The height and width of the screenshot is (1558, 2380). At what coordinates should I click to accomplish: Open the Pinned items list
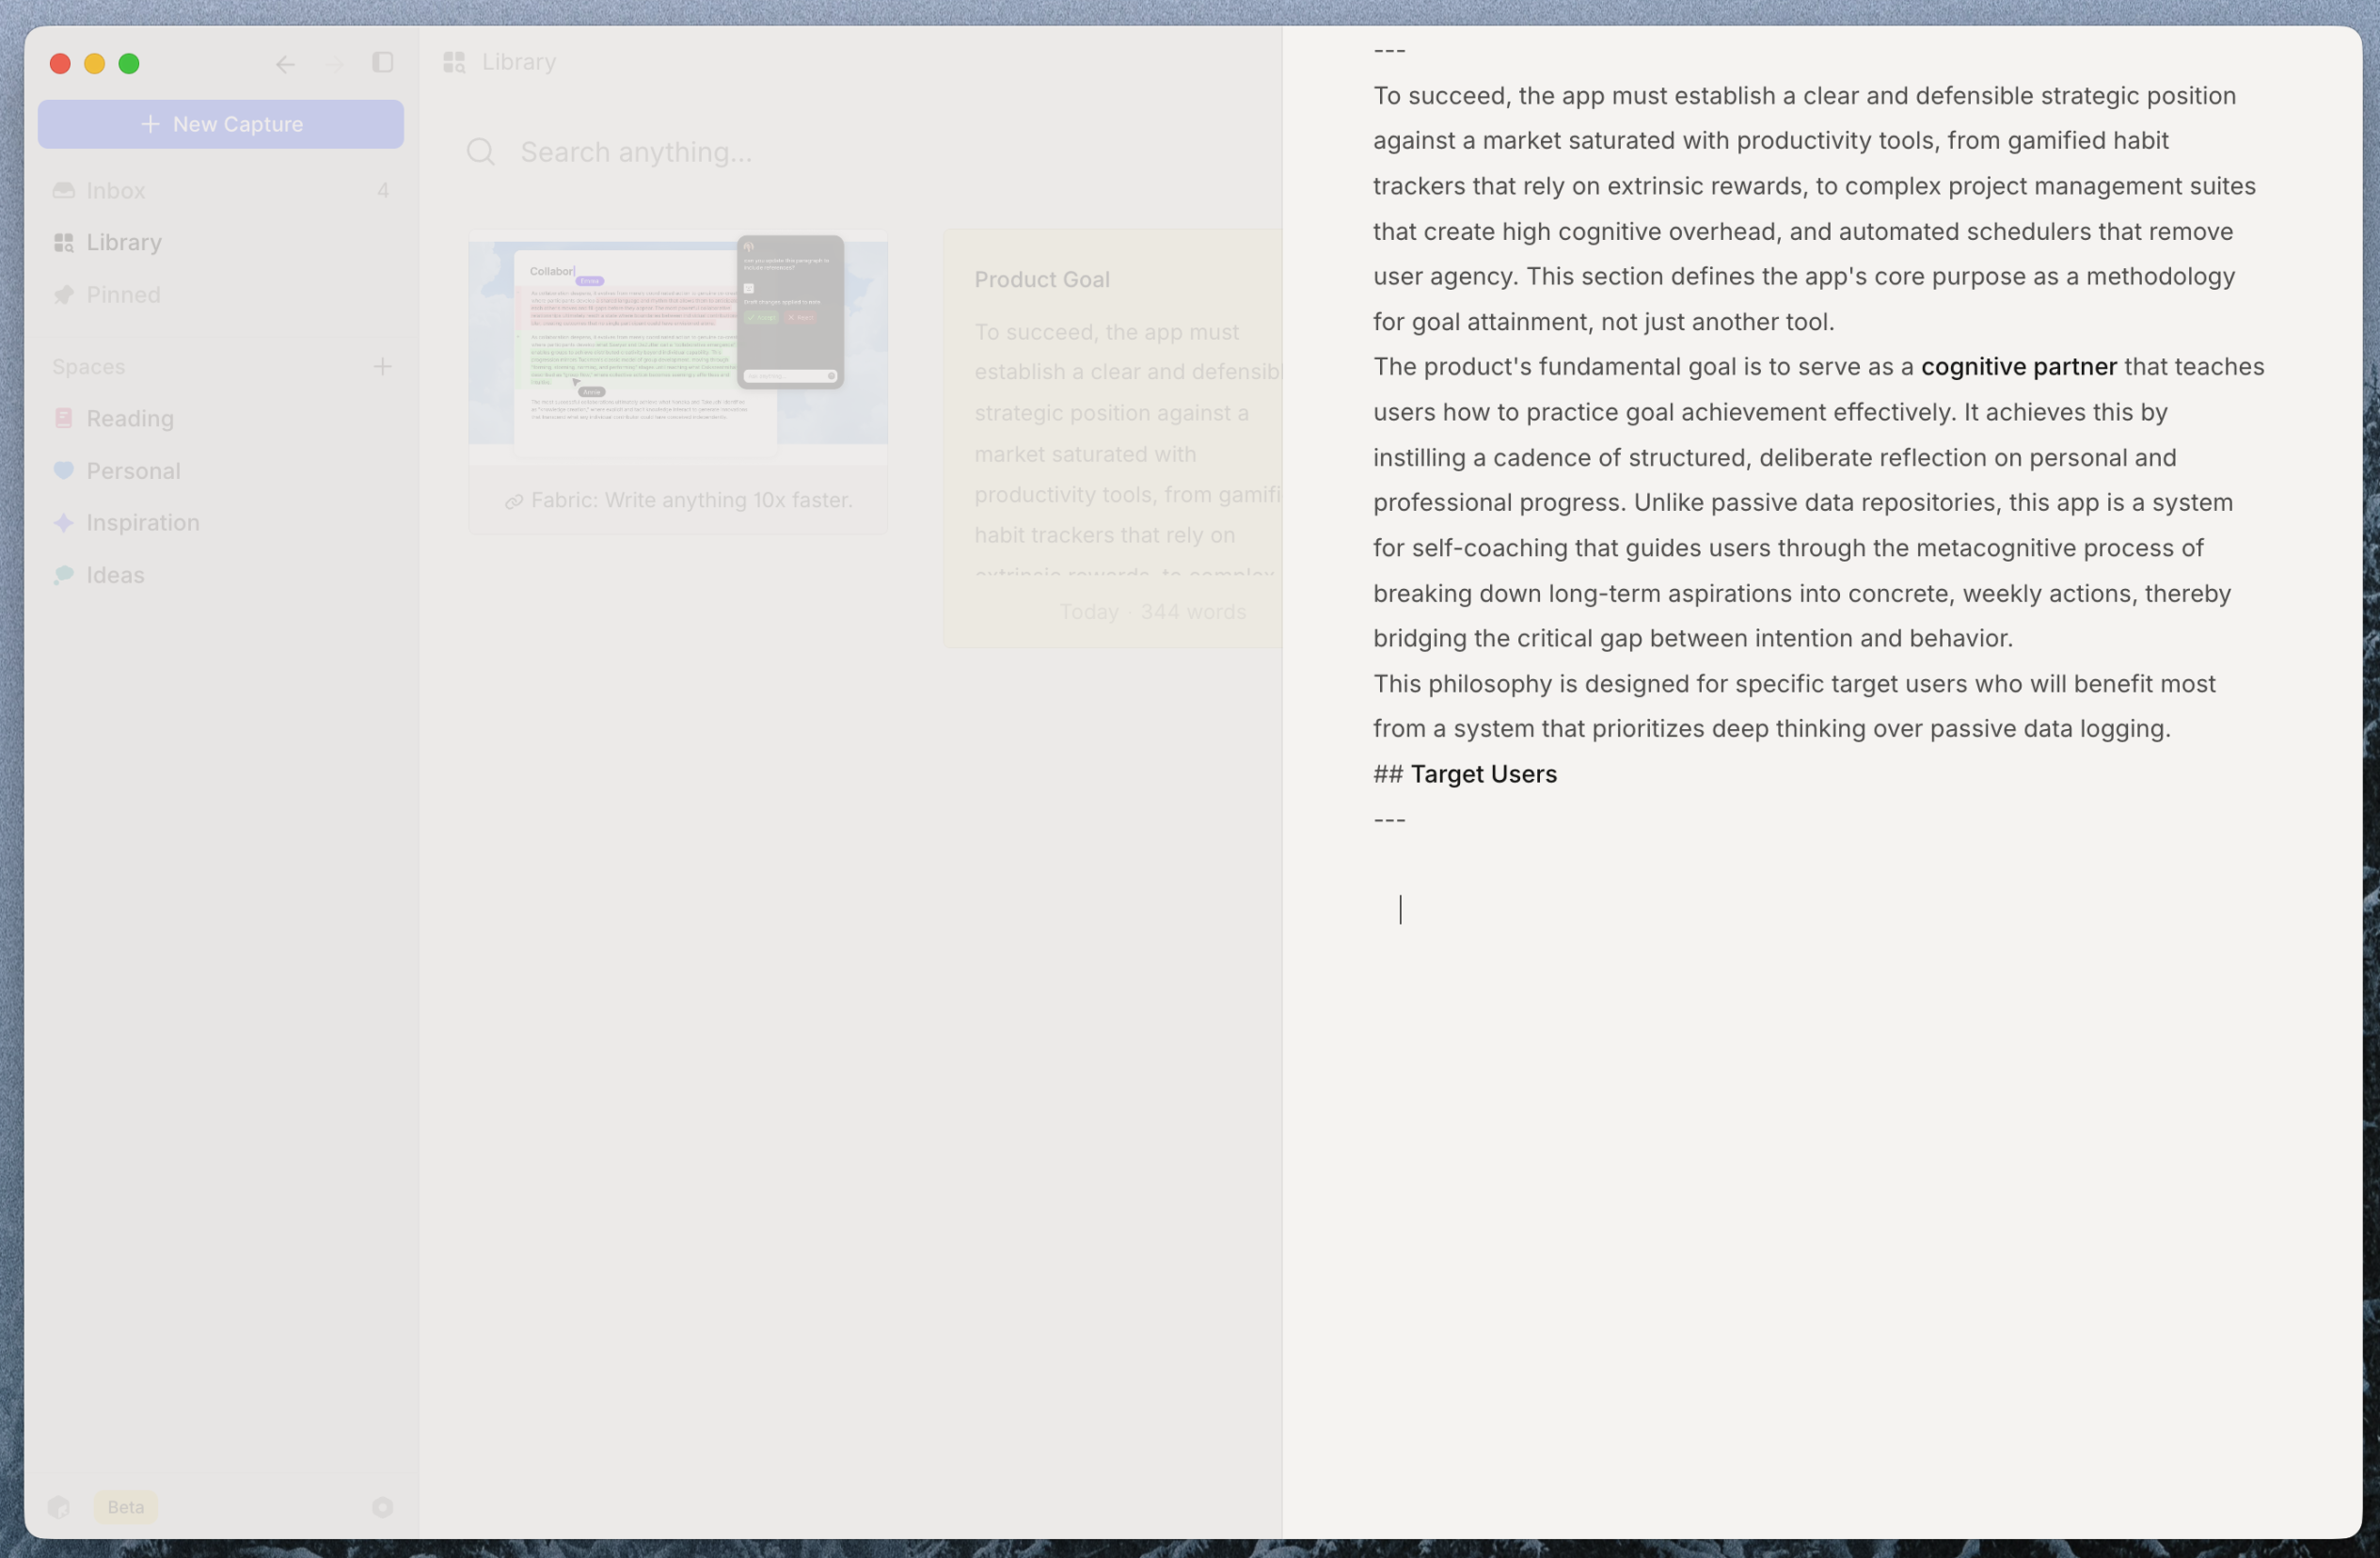tap(221, 294)
